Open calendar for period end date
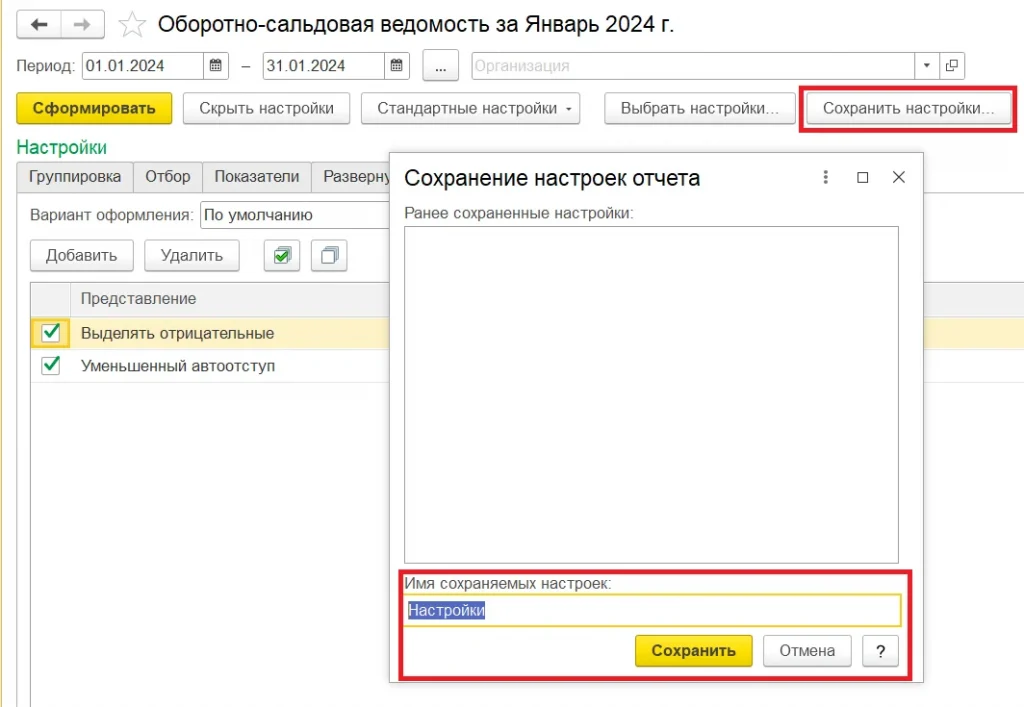Viewport: 1024px width, 707px height. click(397, 66)
